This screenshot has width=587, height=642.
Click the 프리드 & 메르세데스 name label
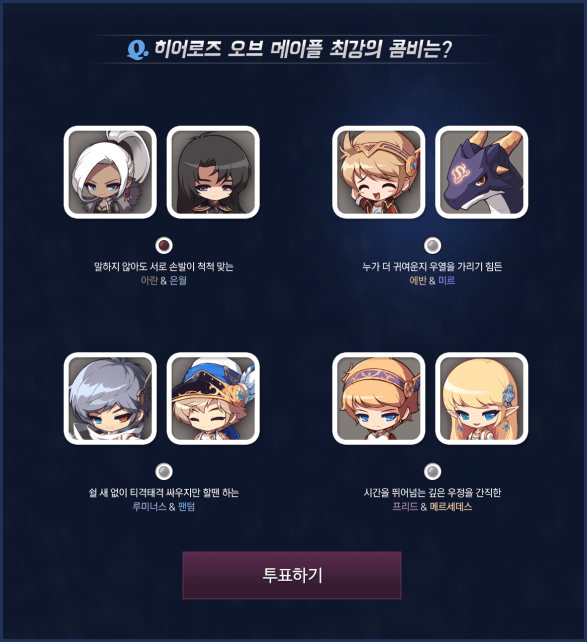(432, 506)
